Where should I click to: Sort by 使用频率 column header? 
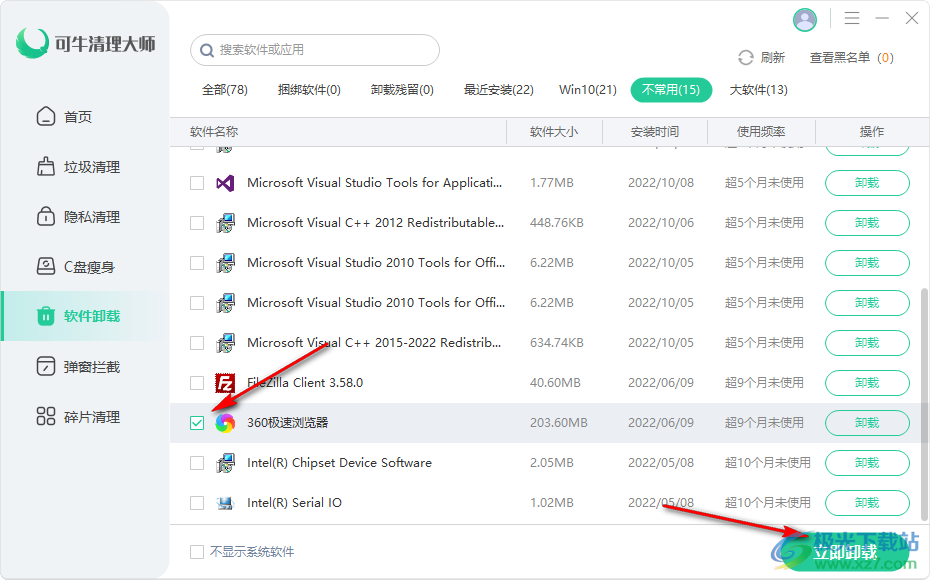[x=761, y=132]
